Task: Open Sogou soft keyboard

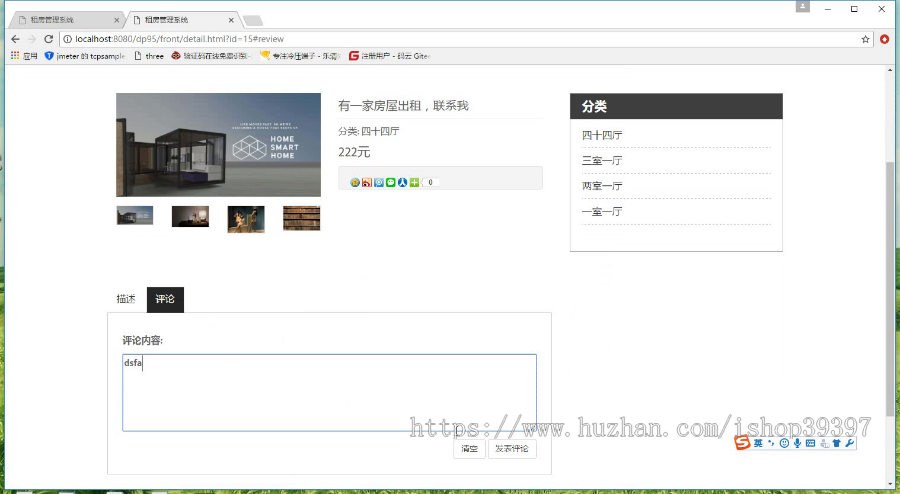Action: tap(810, 443)
